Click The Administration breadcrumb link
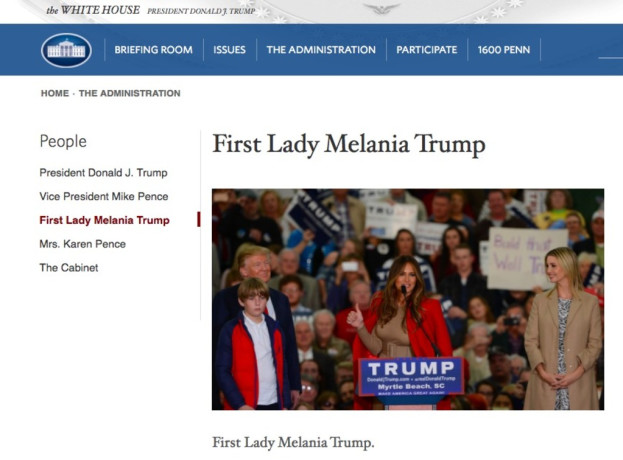The height and width of the screenshot is (460, 623). click(x=130, y=93)
